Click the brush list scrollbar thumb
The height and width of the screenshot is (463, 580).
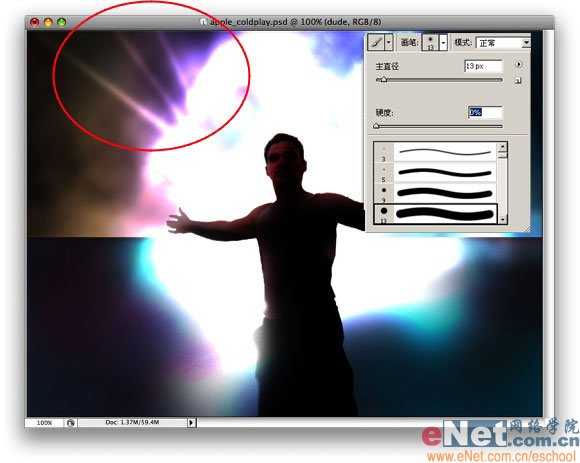[502, 155]
